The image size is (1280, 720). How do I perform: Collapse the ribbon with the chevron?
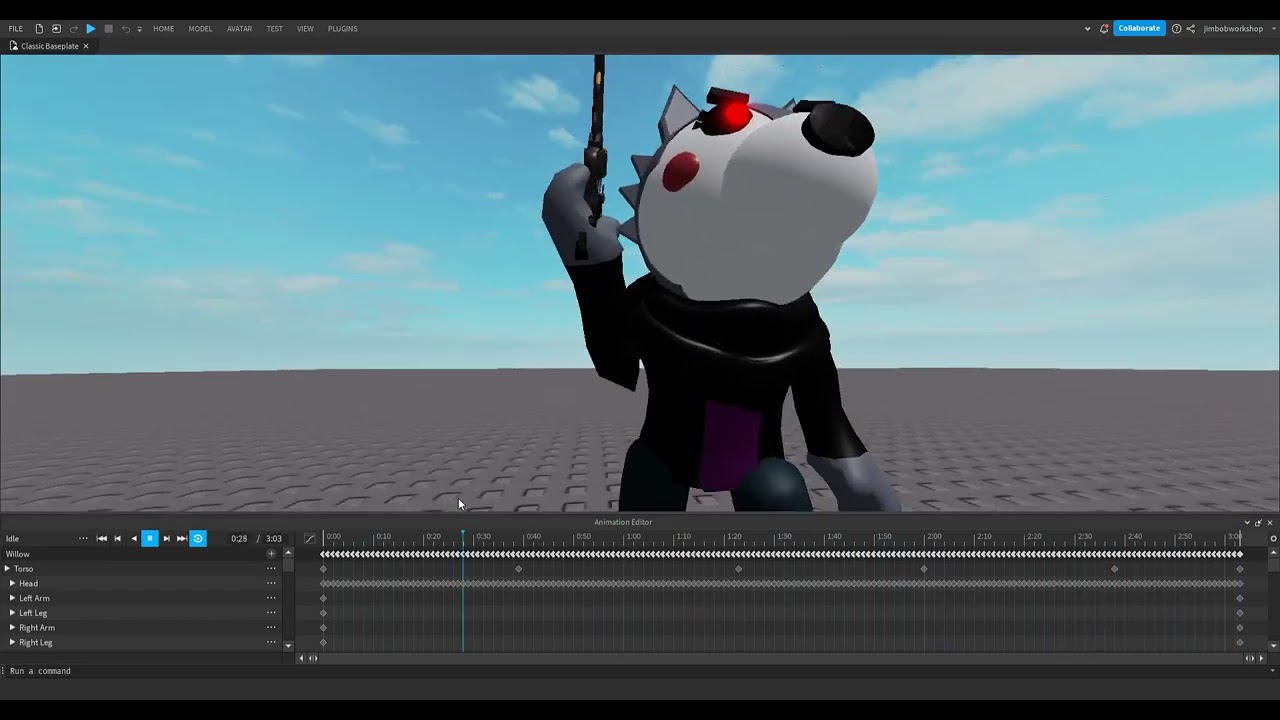click(1087, 29)
